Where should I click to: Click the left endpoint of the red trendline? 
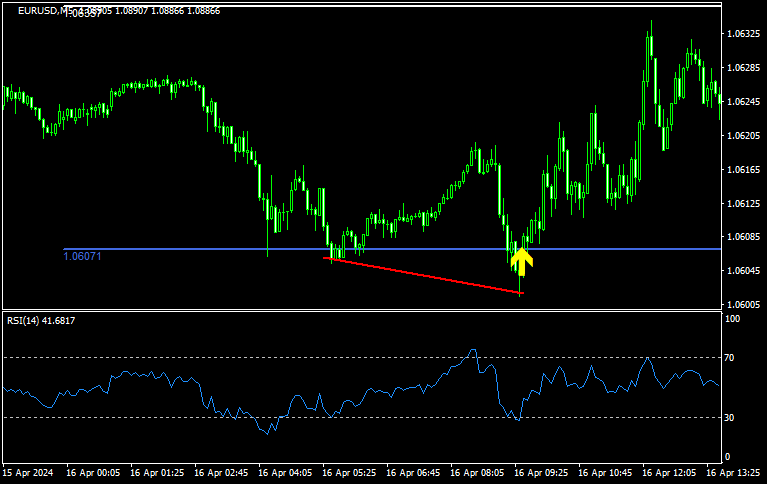tap(327, 259)
